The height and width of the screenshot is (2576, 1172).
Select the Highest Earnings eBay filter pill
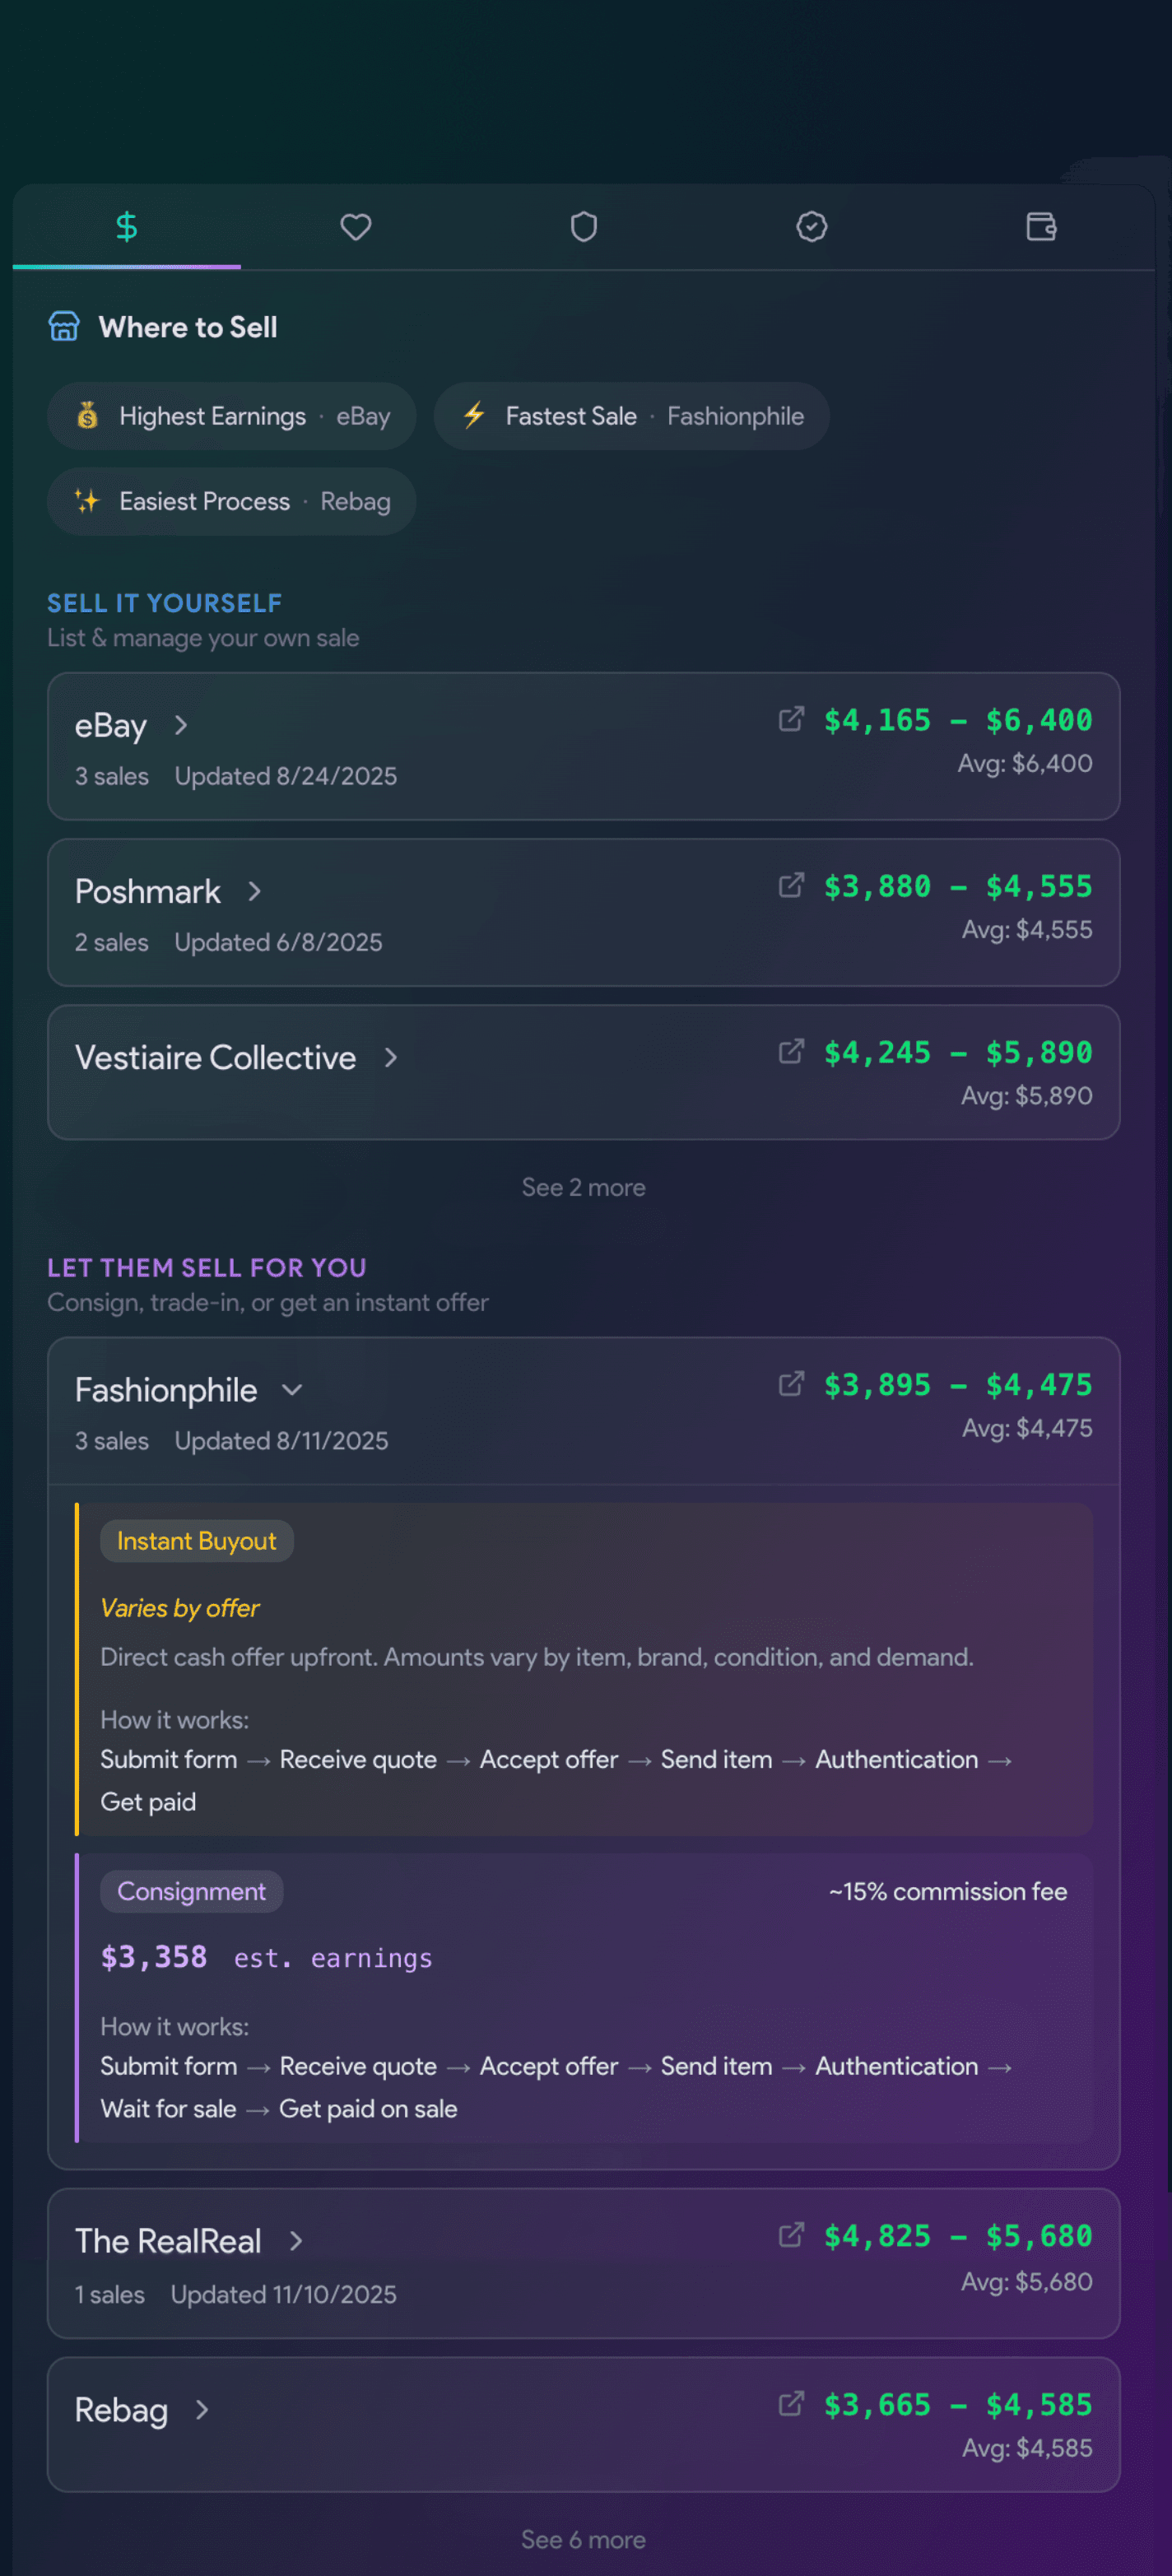231,416
